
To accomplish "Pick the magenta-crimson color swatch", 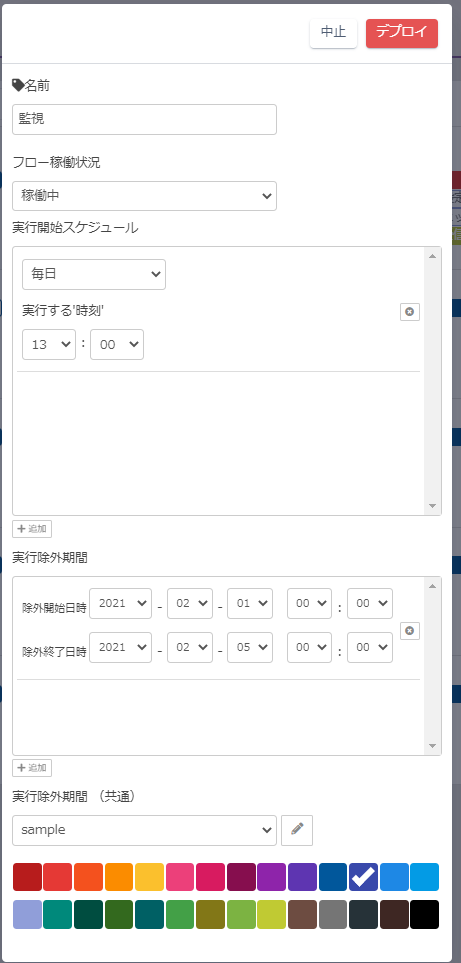I will click(211, 877).
